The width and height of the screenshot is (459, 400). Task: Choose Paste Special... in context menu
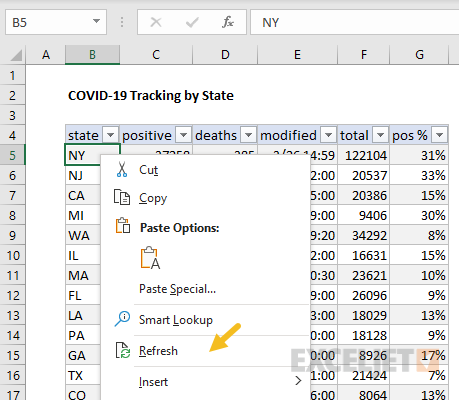(x=205, y=289)
